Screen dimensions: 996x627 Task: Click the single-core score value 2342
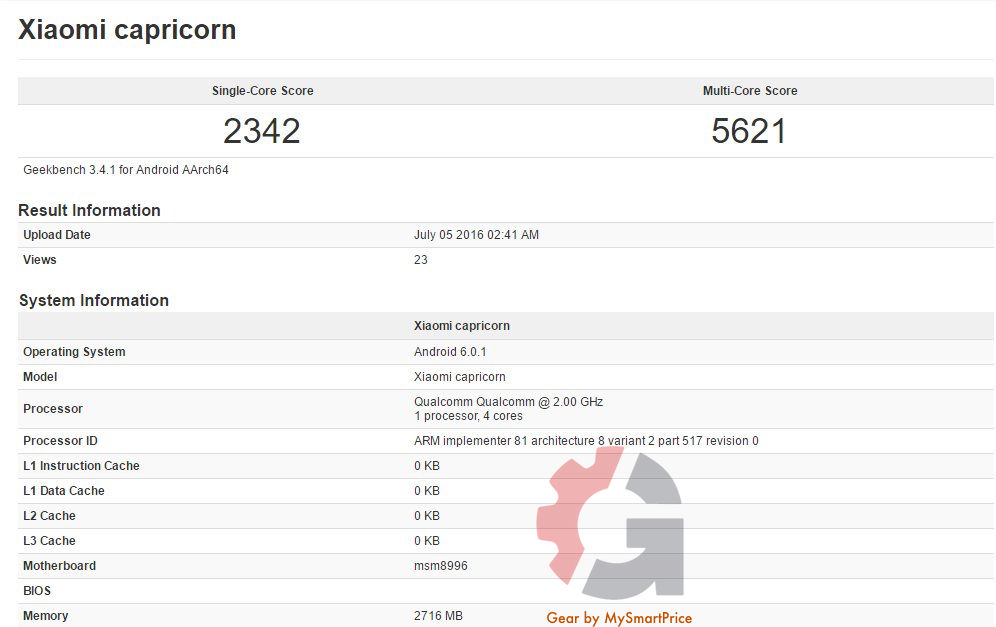[x=262, y=131]
